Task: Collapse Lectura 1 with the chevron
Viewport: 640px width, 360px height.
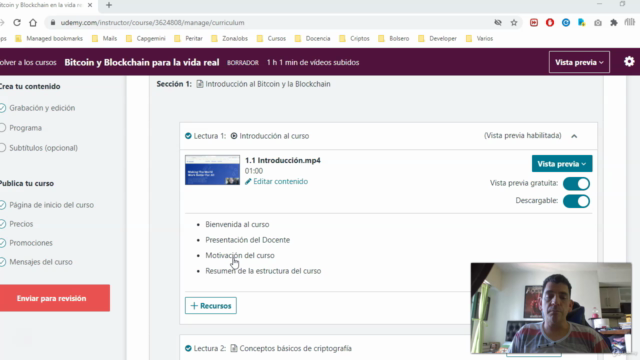Action: (x=574, y=136)
